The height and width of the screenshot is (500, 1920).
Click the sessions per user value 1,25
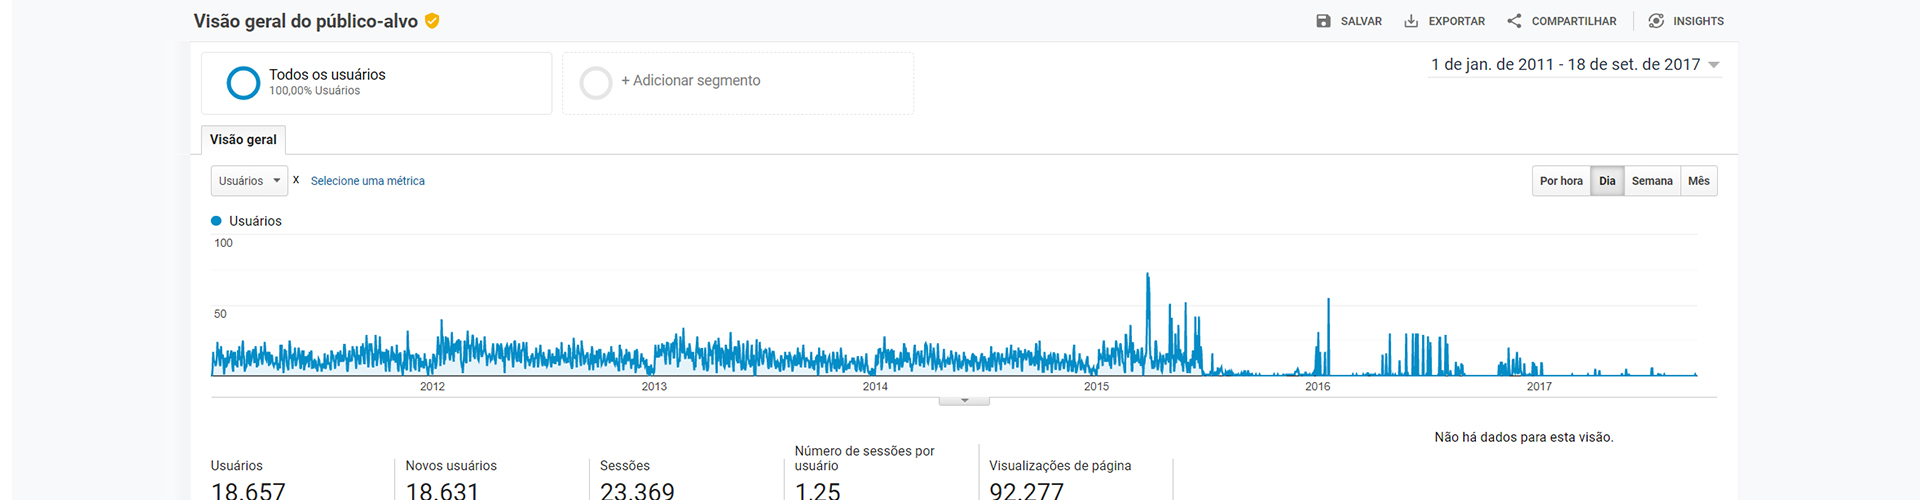point(818,491)
